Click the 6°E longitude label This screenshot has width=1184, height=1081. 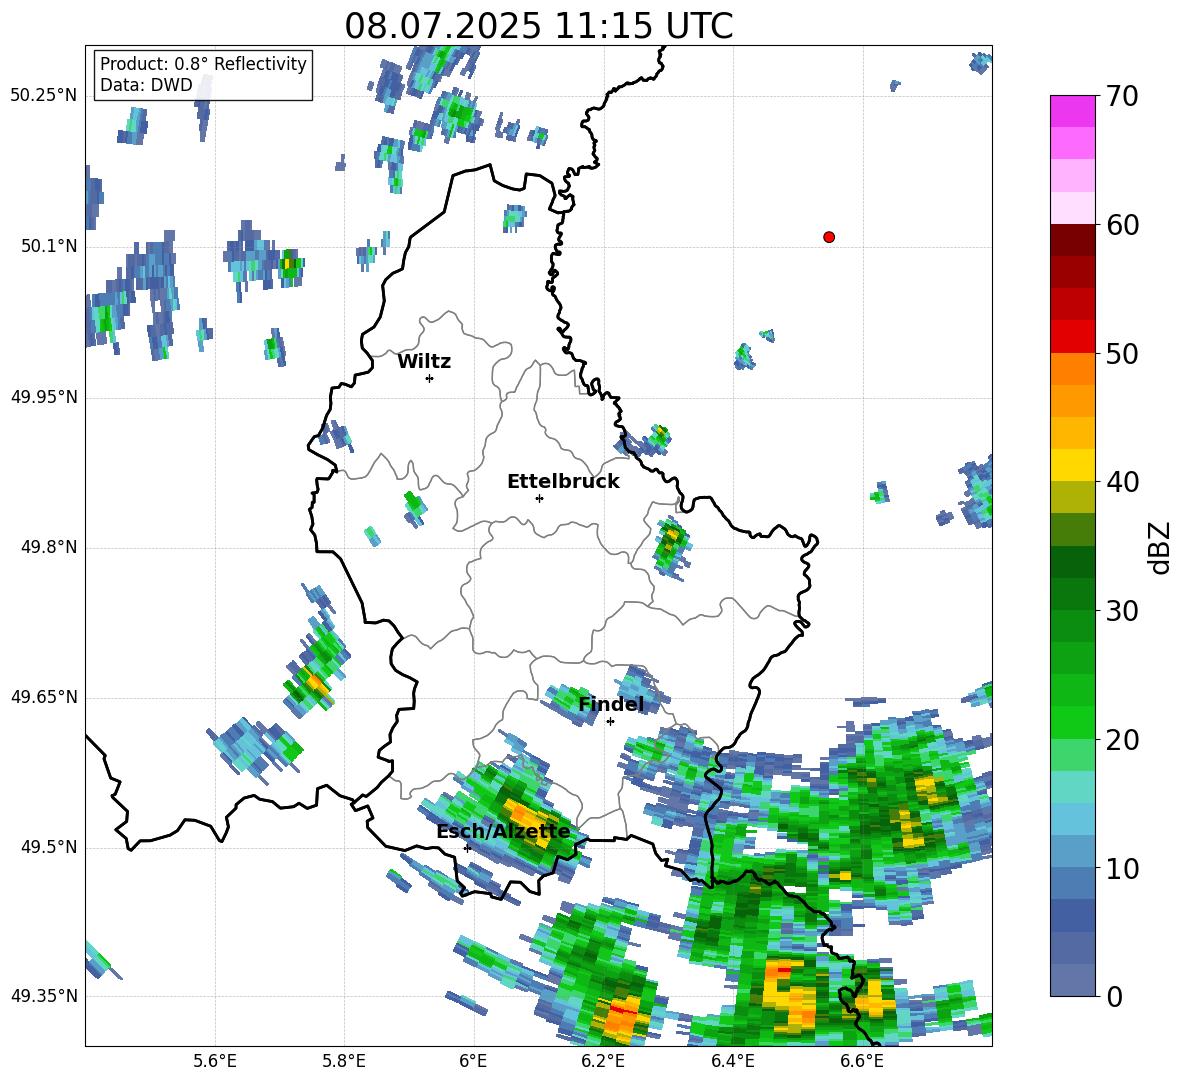(473, 1061)
